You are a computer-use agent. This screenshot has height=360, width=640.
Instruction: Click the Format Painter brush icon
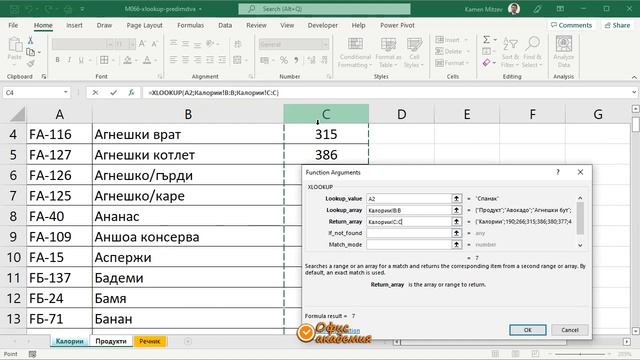coord(30,63)
